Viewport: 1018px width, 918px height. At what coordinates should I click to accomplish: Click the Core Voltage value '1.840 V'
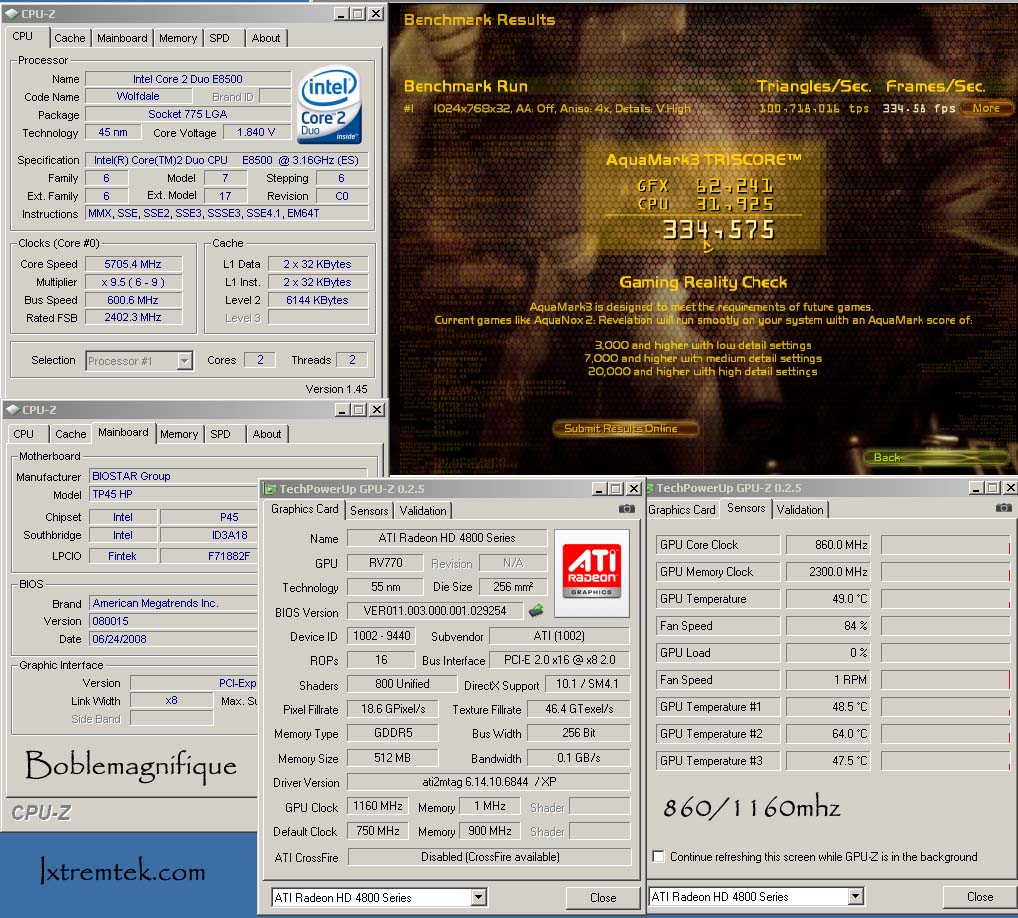pyautogui.click(x=256, y=132)
